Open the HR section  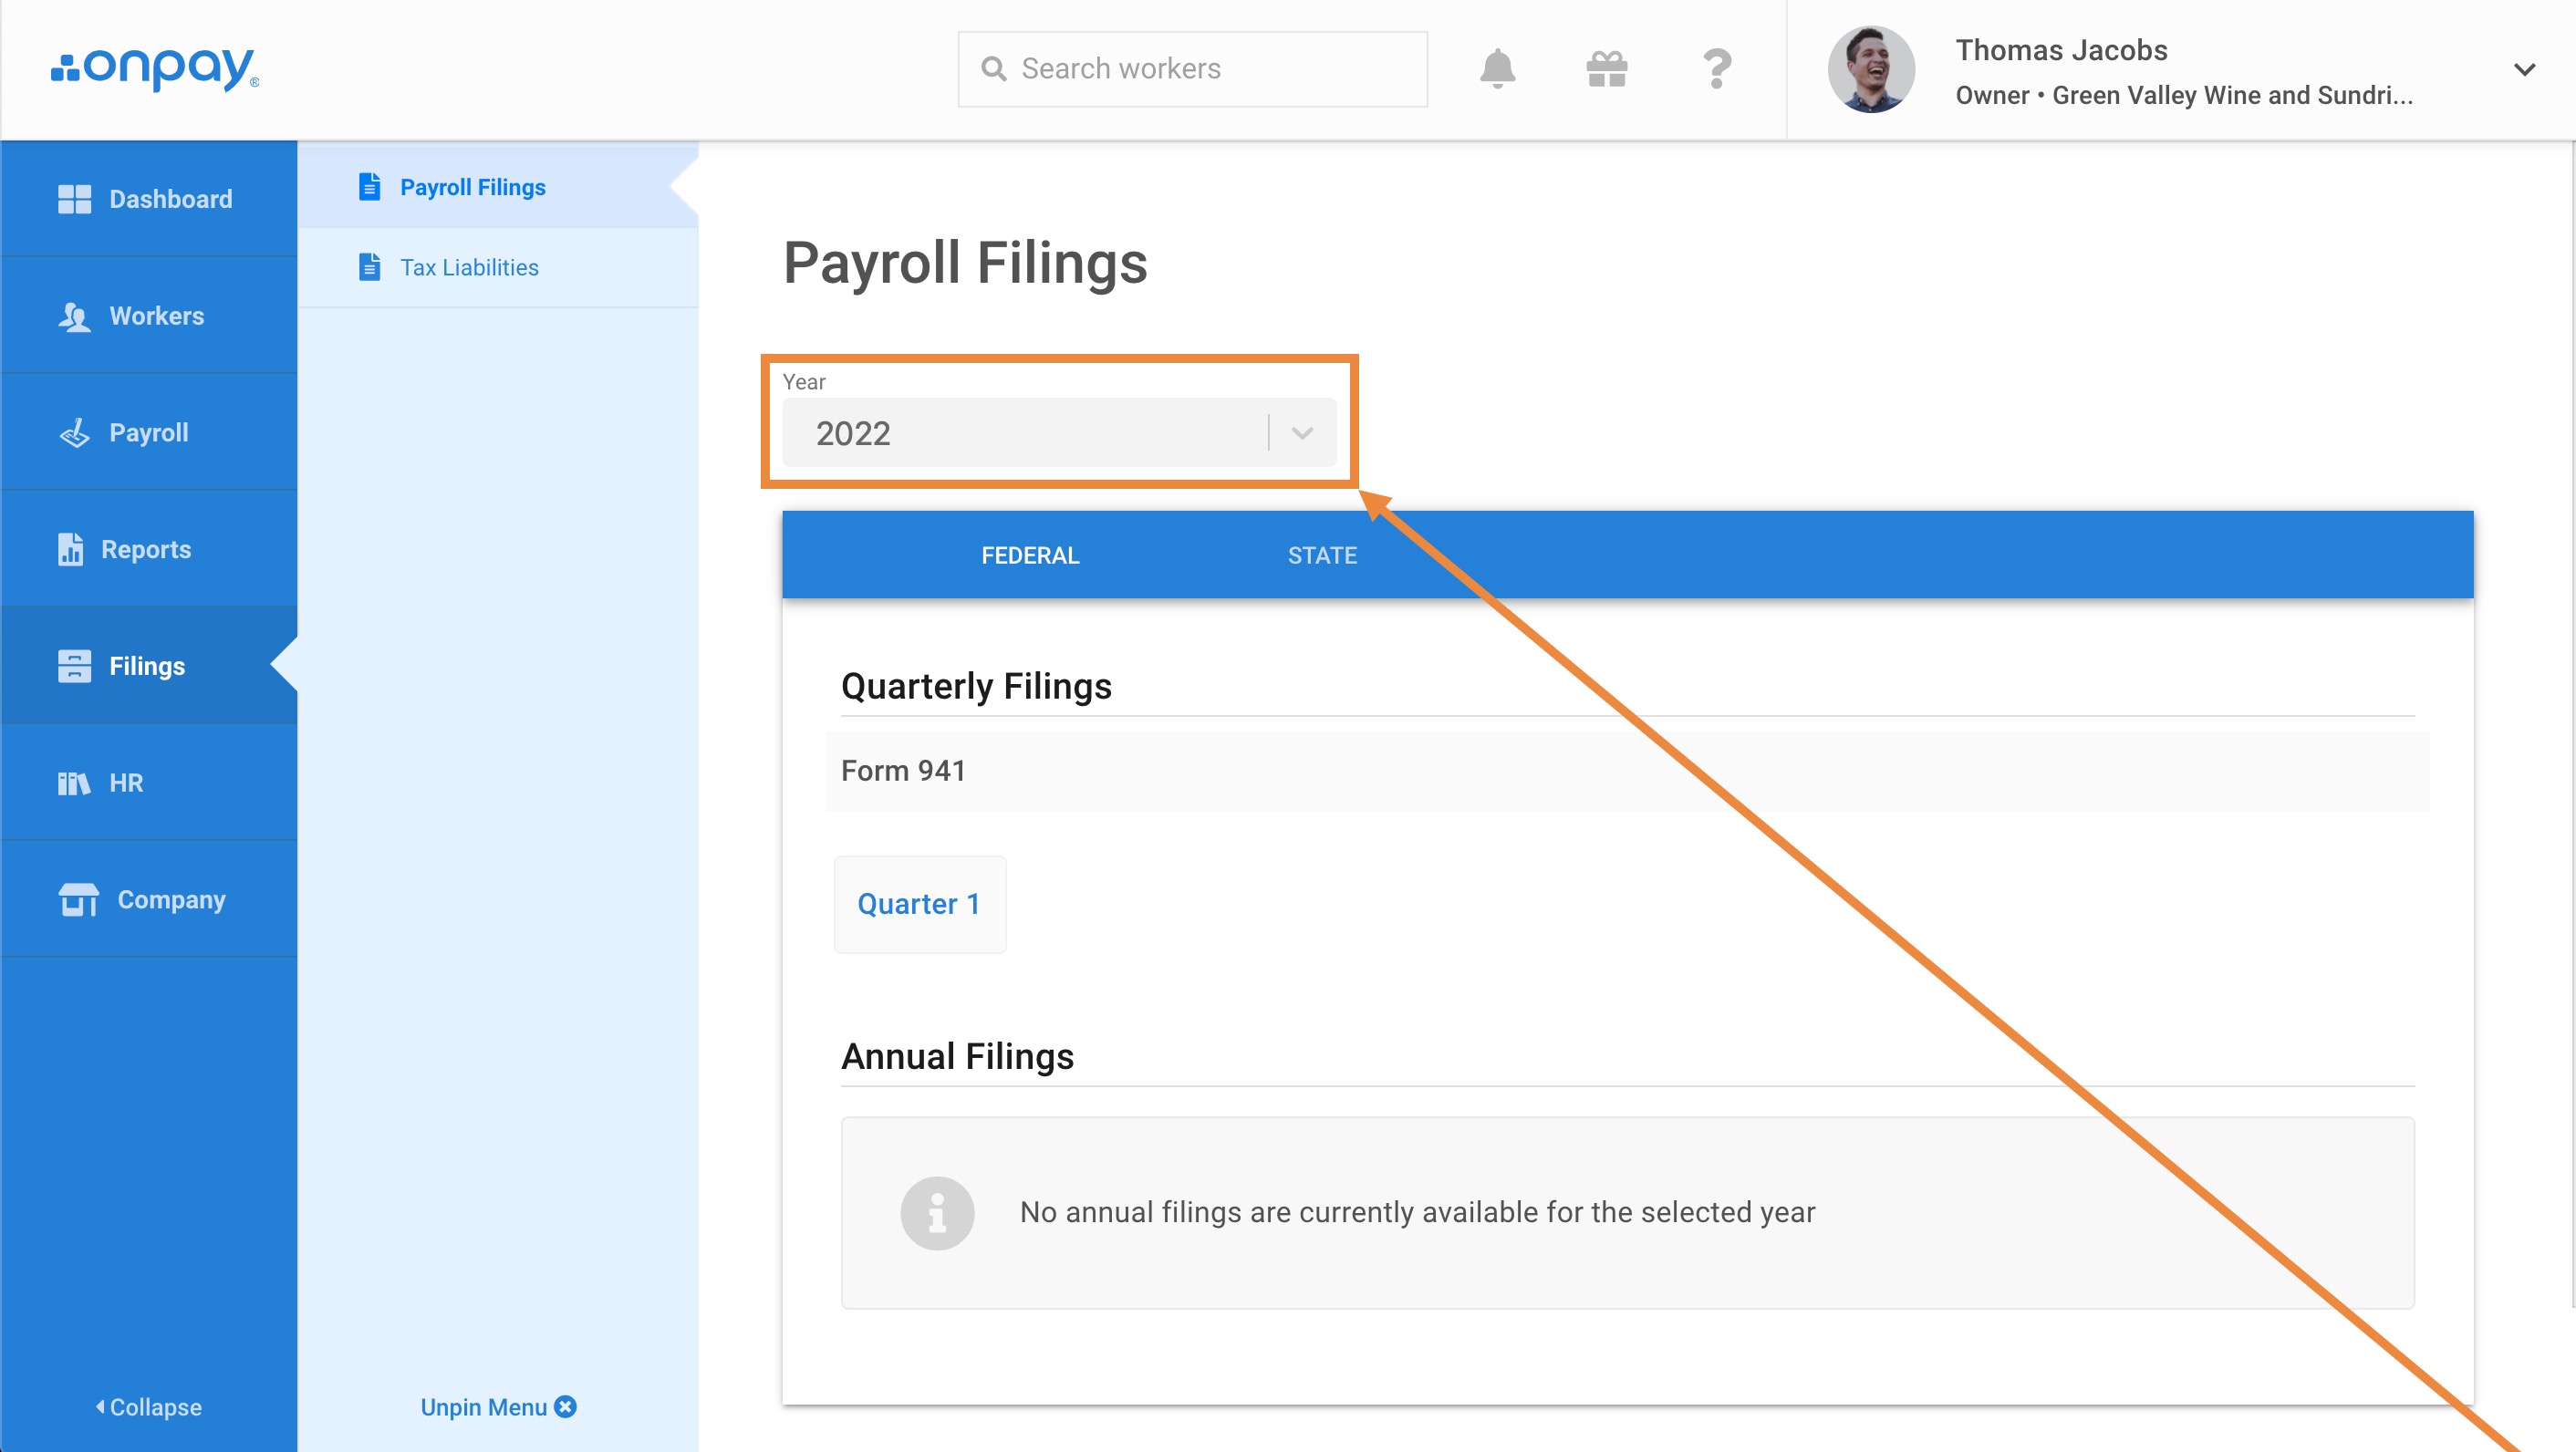point(149,783)
